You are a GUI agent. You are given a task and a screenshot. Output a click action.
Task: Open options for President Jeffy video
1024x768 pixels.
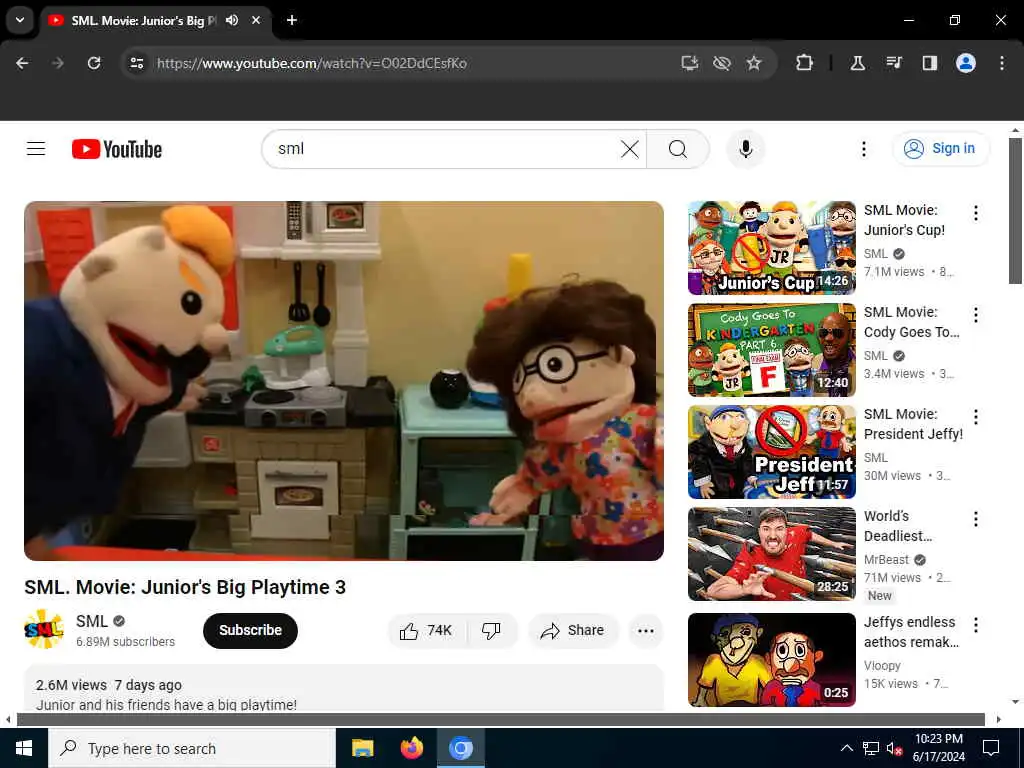click(x=976, y=417)
